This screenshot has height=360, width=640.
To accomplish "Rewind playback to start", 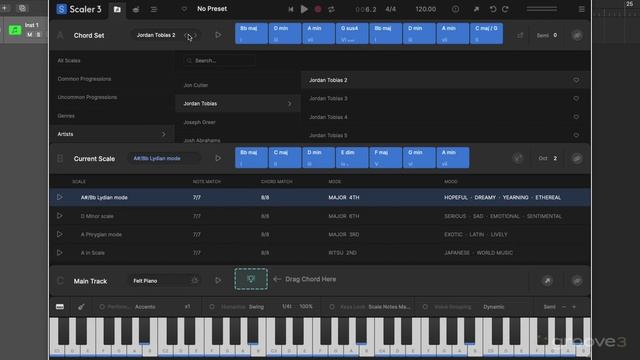I will [x=291, y=9].
